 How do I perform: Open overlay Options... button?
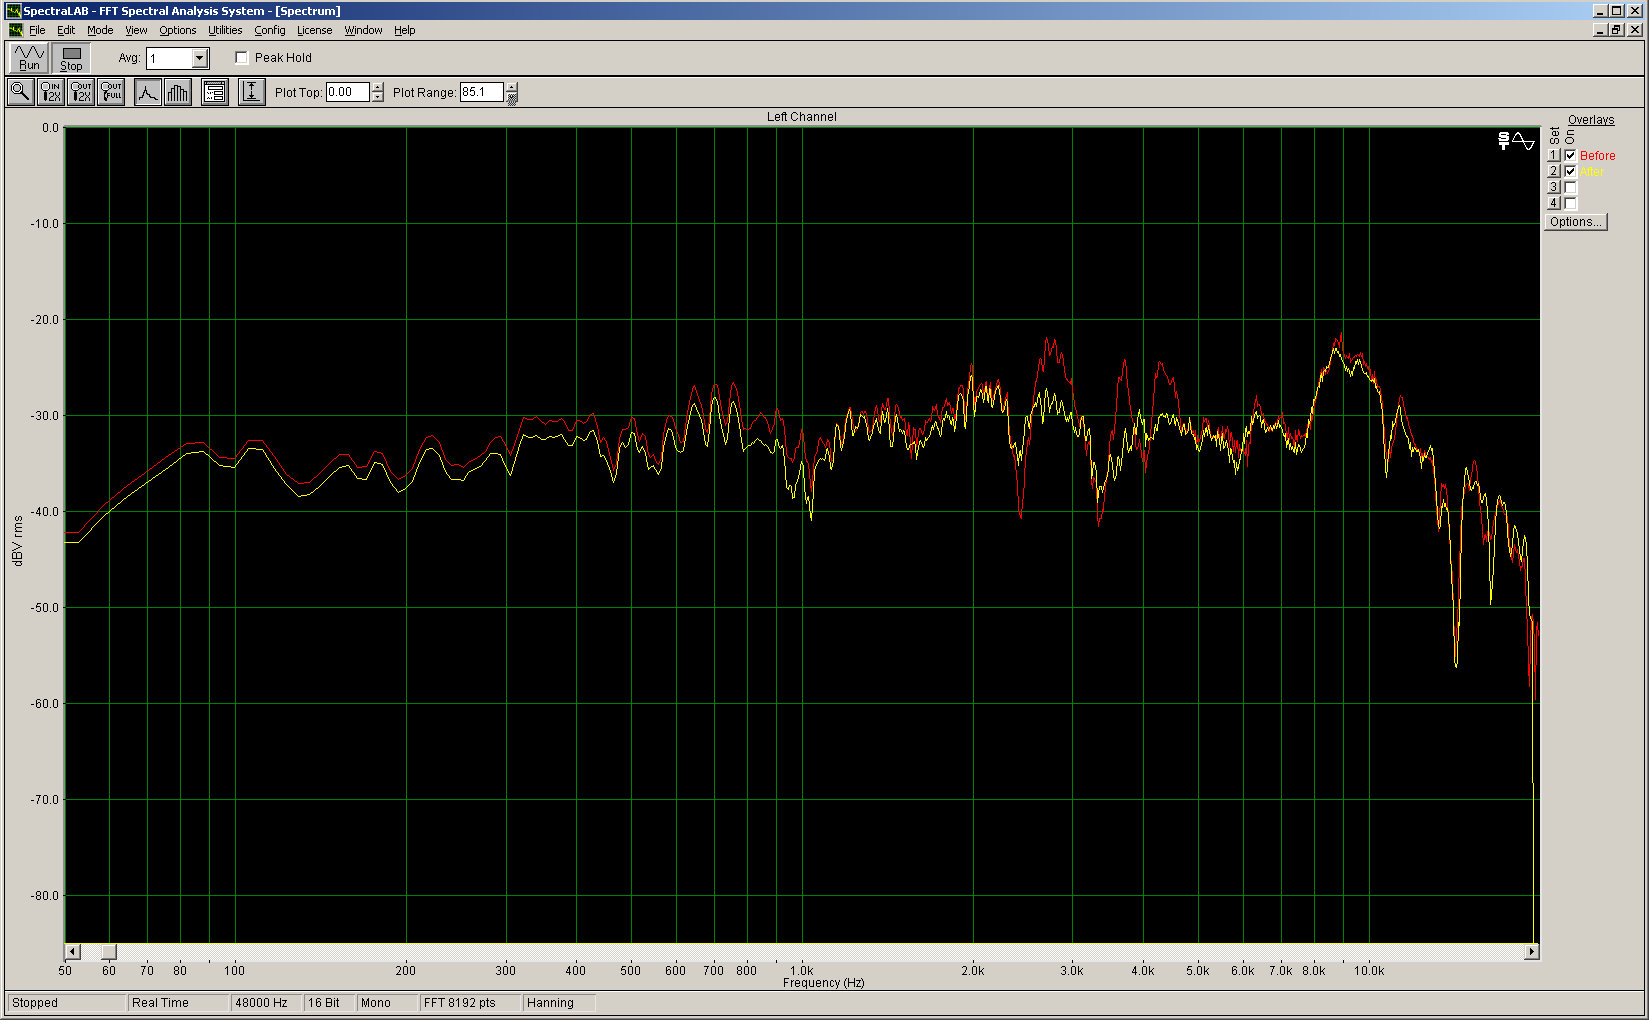(1576, 222)
